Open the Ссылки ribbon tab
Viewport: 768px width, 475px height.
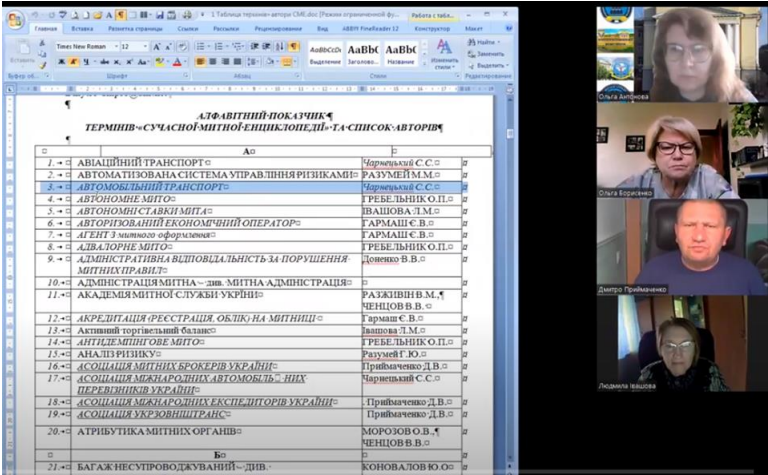pos(188,28)
